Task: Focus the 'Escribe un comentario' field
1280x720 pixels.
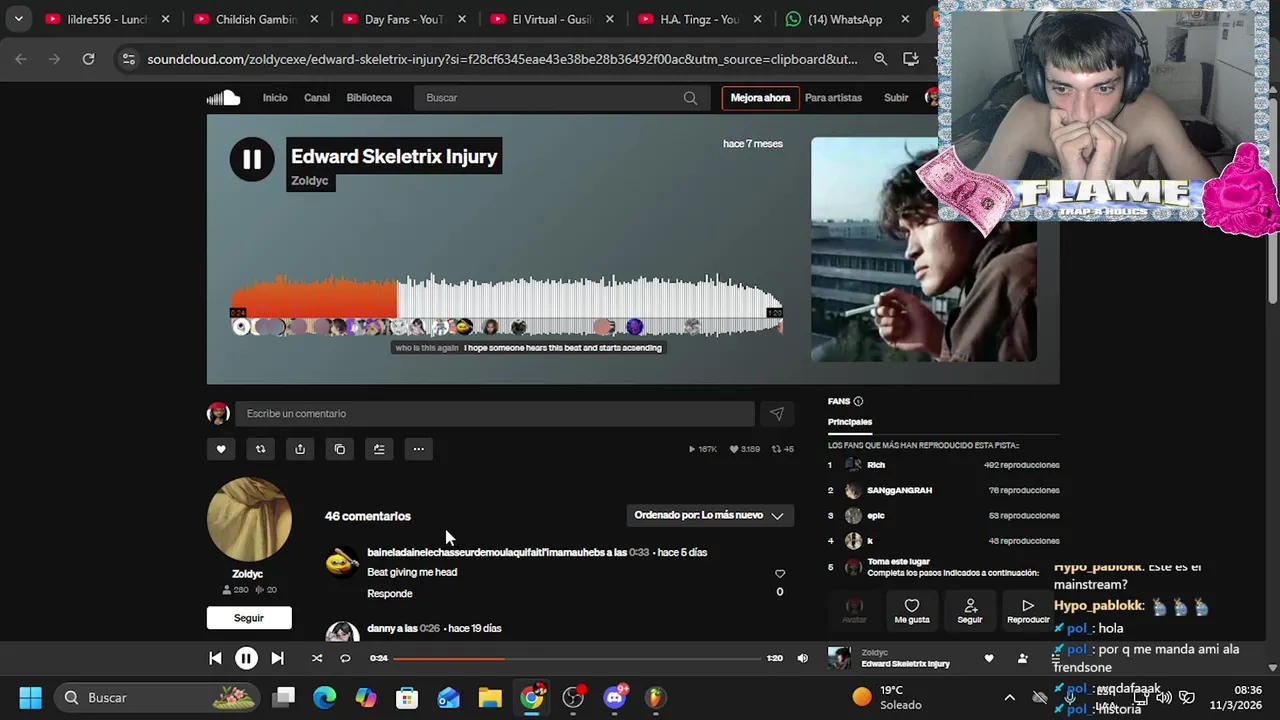Action: click(495, 413)
